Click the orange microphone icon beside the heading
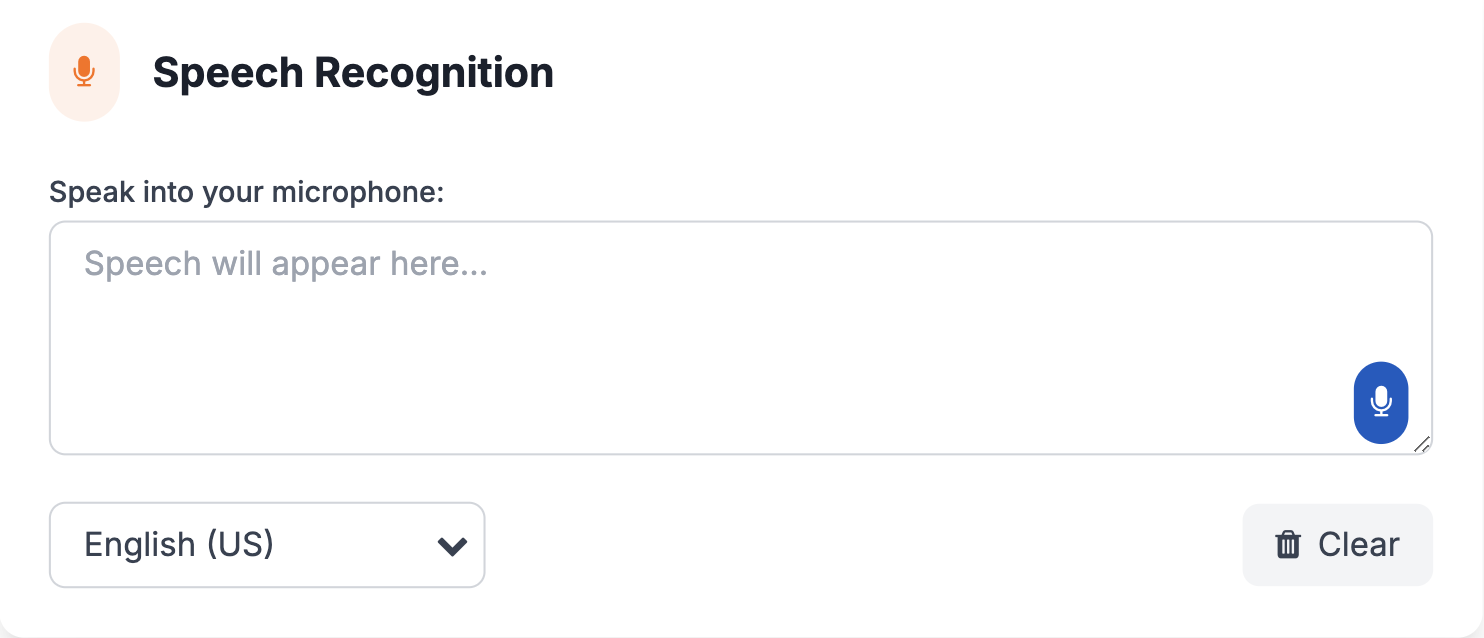The width and height of the screenshot is (1484, 638). 84,71
